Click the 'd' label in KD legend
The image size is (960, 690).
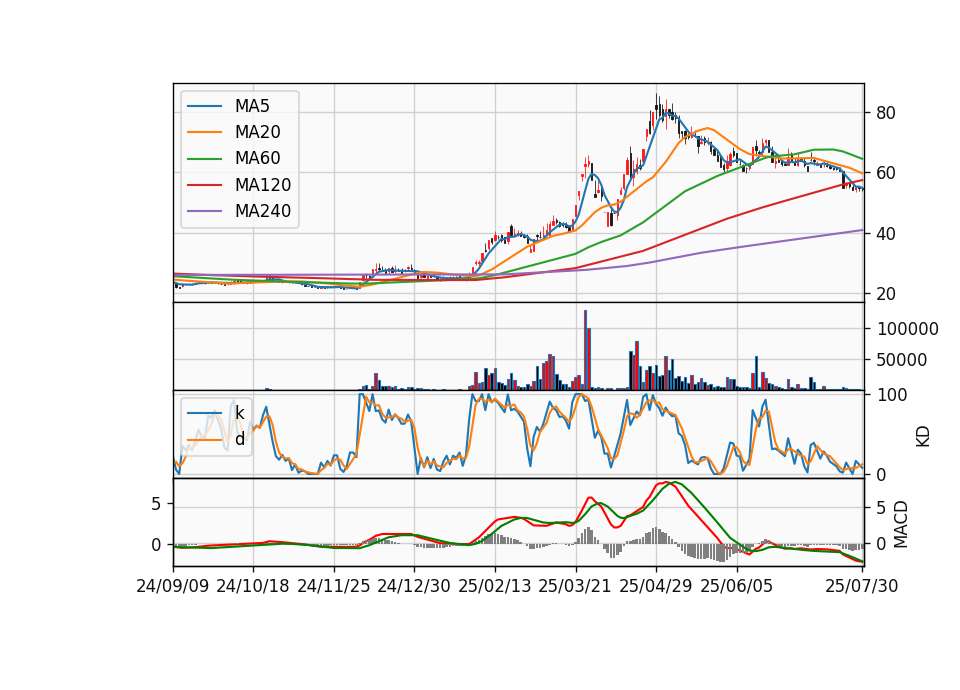[240, 440]
